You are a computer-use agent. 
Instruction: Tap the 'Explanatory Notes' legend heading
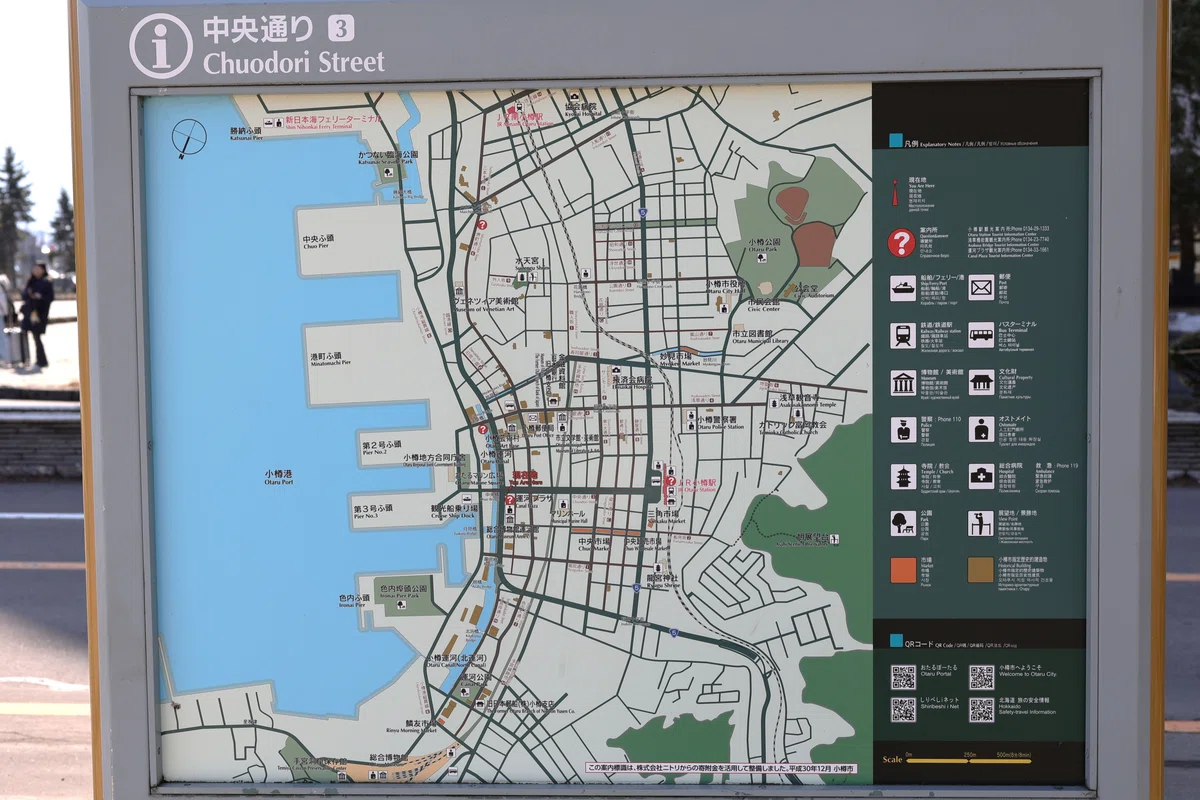point(939,144)
